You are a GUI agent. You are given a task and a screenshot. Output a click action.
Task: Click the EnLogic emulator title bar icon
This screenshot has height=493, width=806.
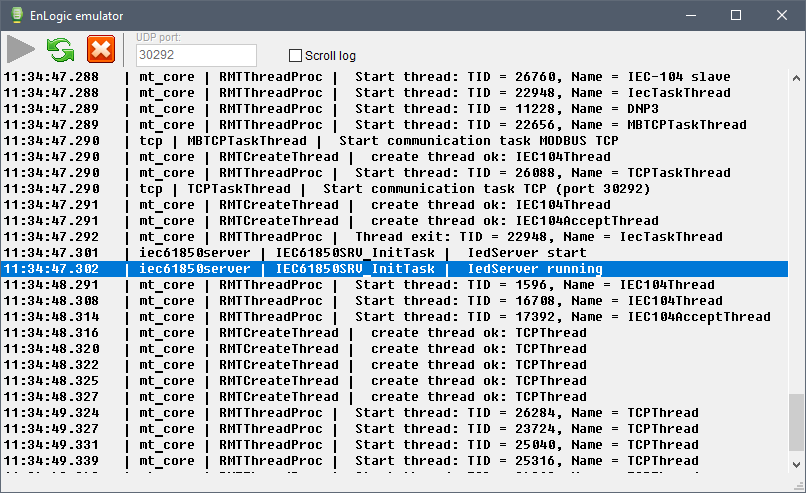[x=16, y=15]
